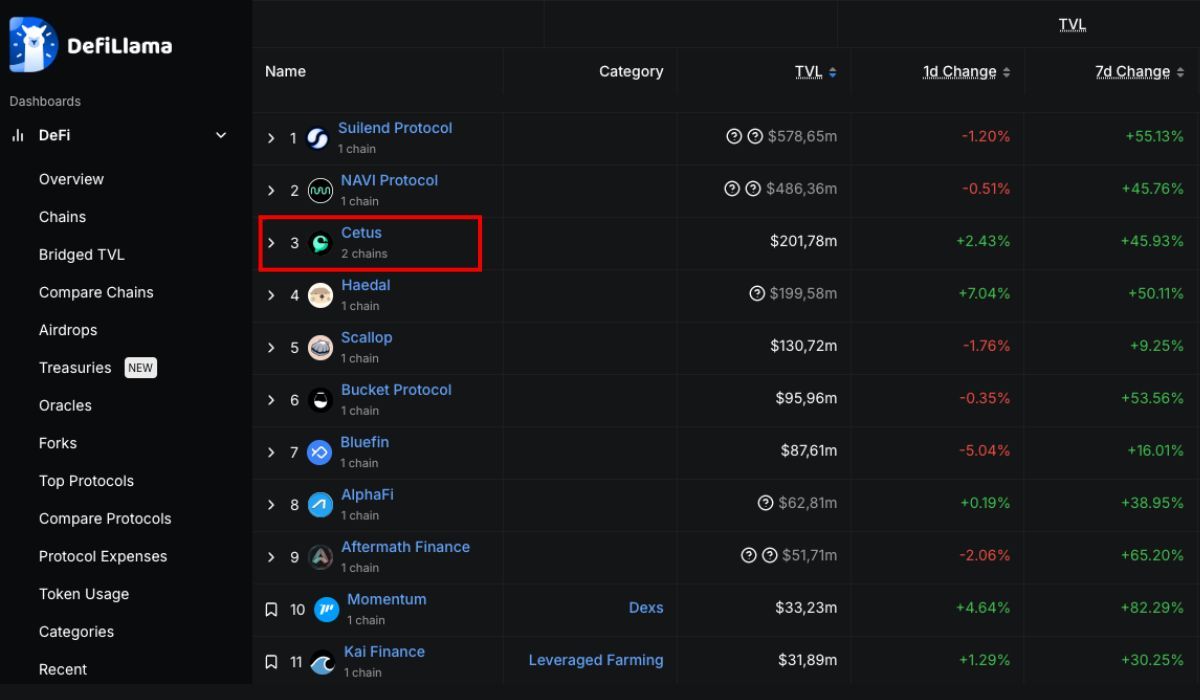The image size is (1200, 700).
Task: Click the Kai Finance logo icon
Action: pyautogui.click(x=323, y=662)
